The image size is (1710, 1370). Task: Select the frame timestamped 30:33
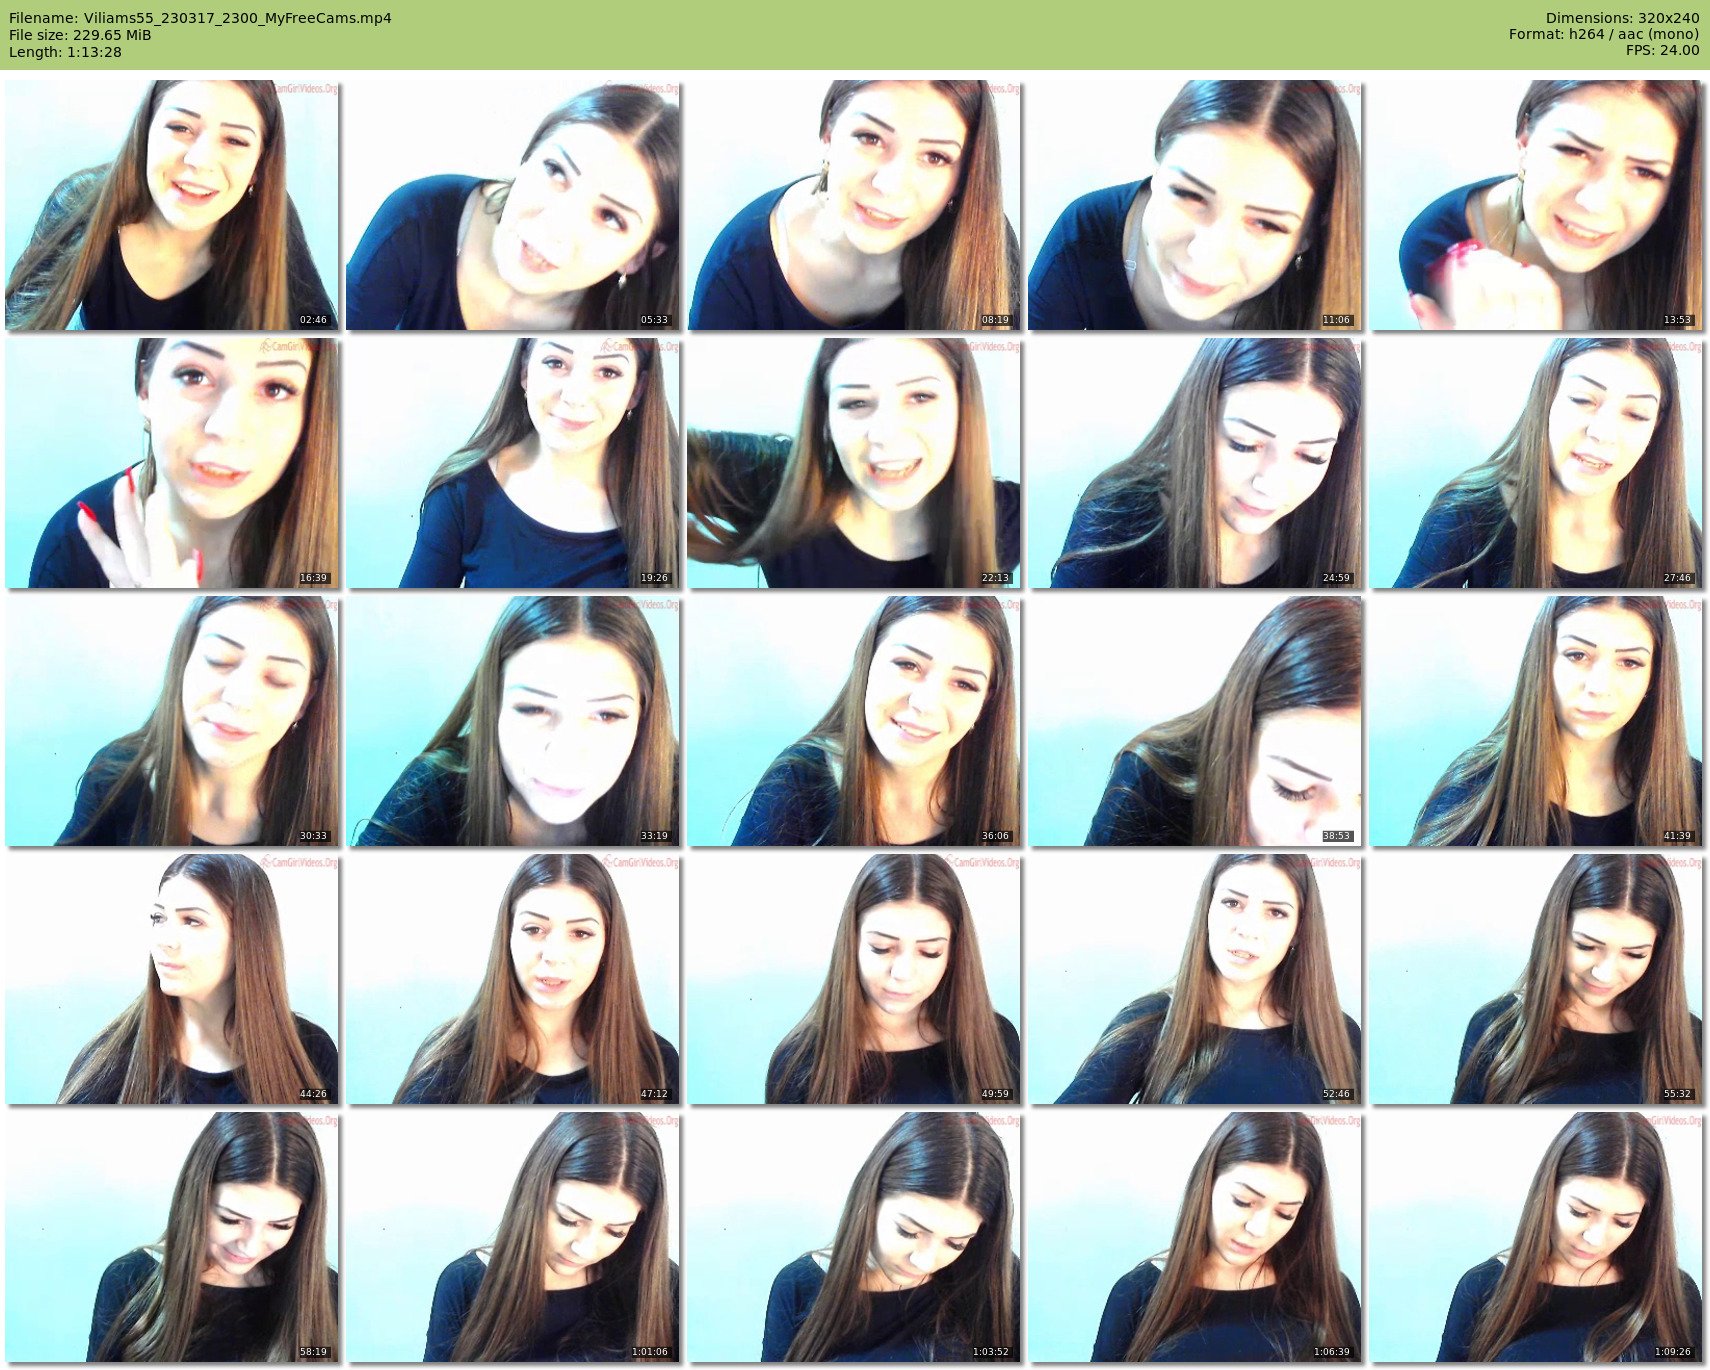click(171, 721)
